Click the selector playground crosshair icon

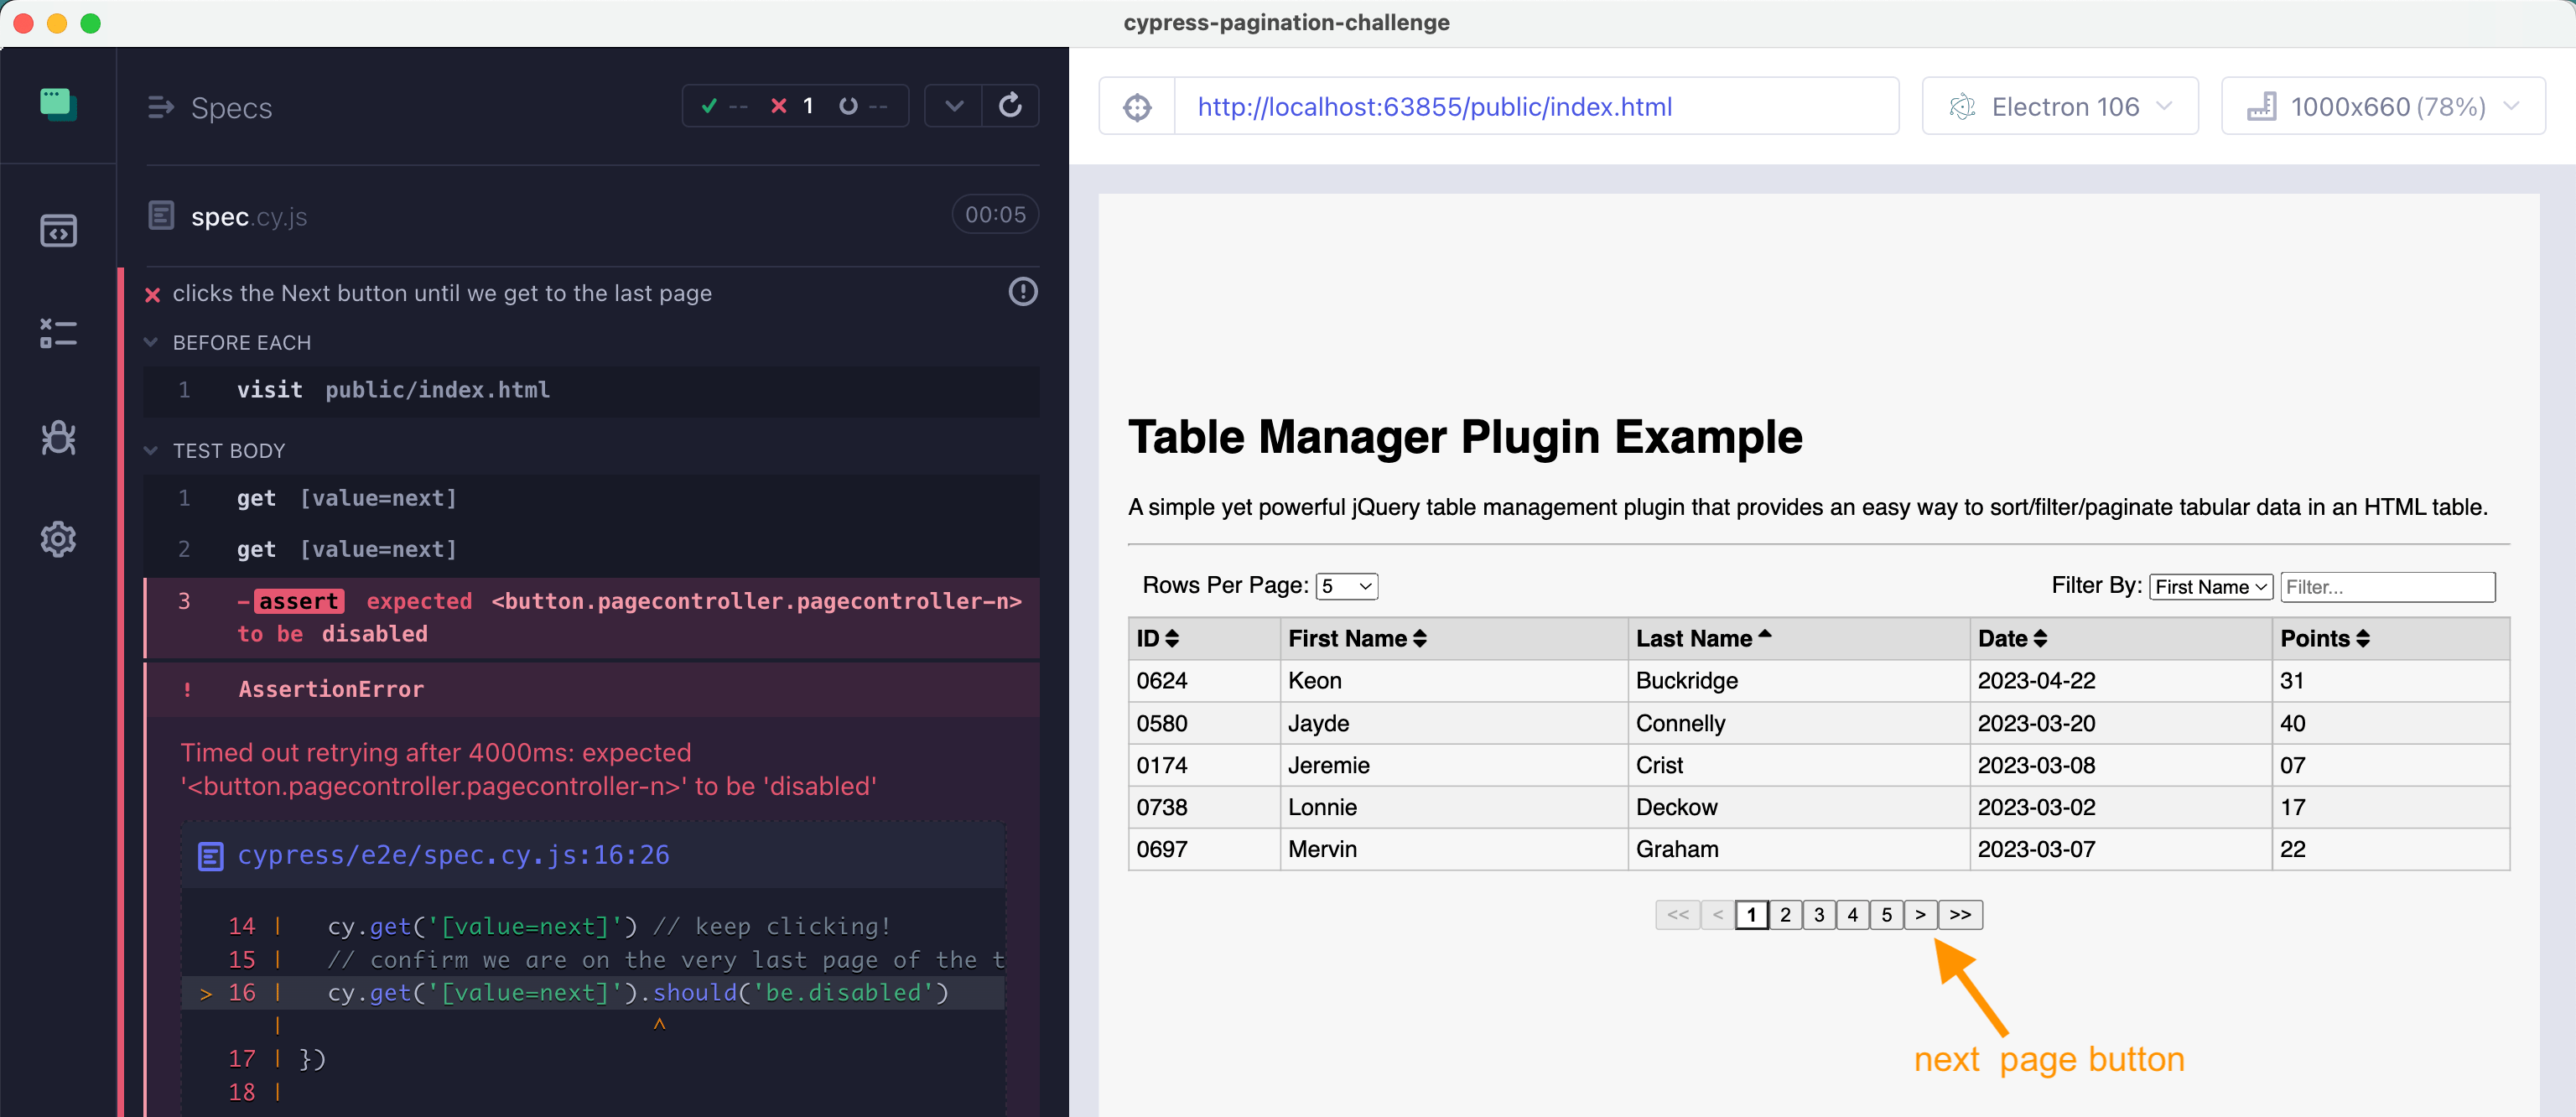coord(1137,107)
